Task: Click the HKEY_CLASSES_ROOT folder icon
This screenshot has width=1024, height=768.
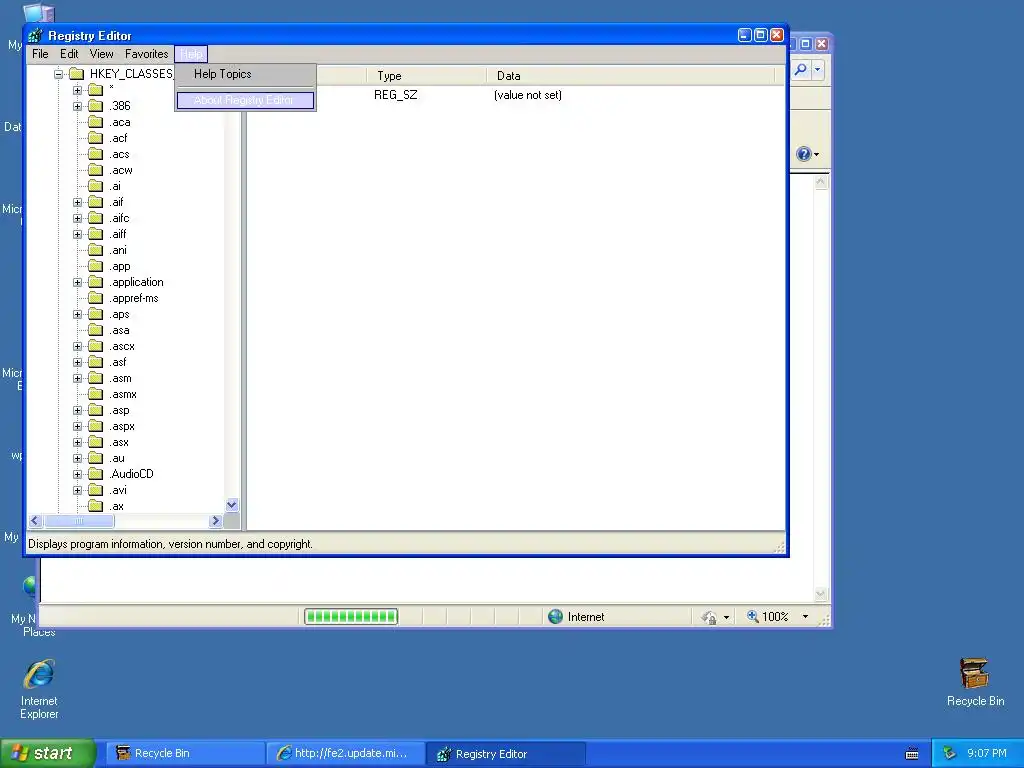Action: pos(76,73)
